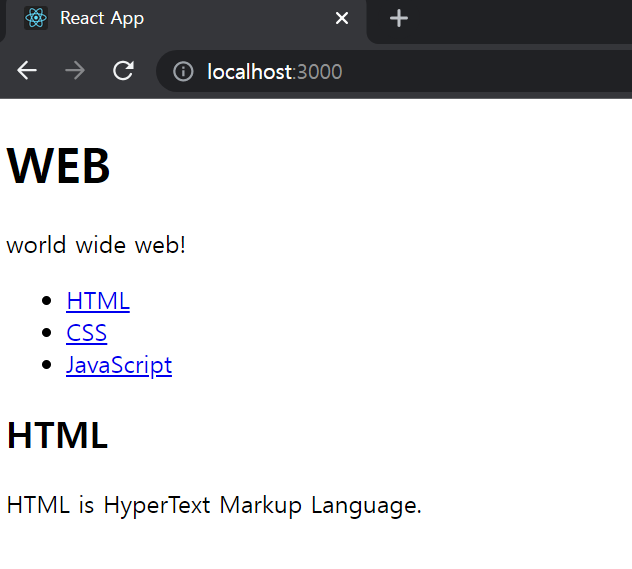Click the browser back arrow
The height and width of the screenshot is (569, 632).
point(27,71)
